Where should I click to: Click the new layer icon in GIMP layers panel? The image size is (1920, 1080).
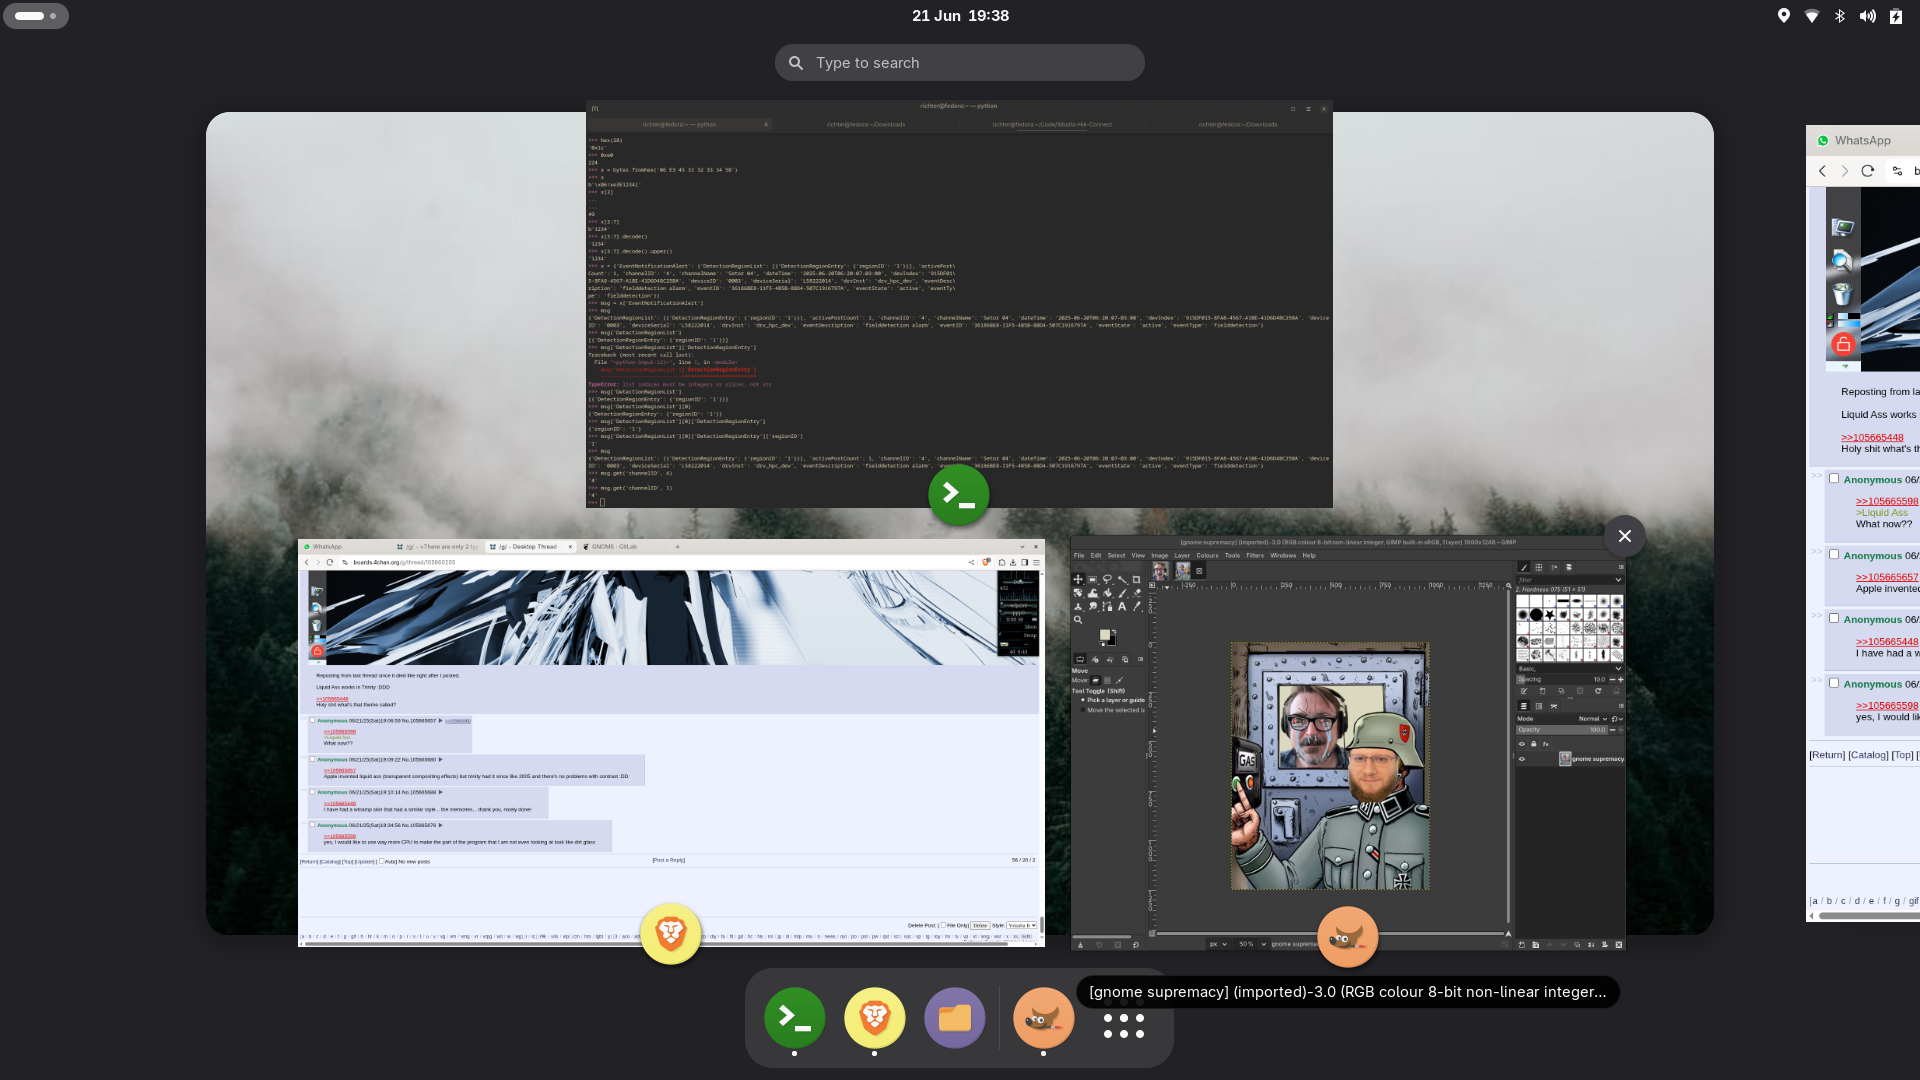tap(1522, 944)
